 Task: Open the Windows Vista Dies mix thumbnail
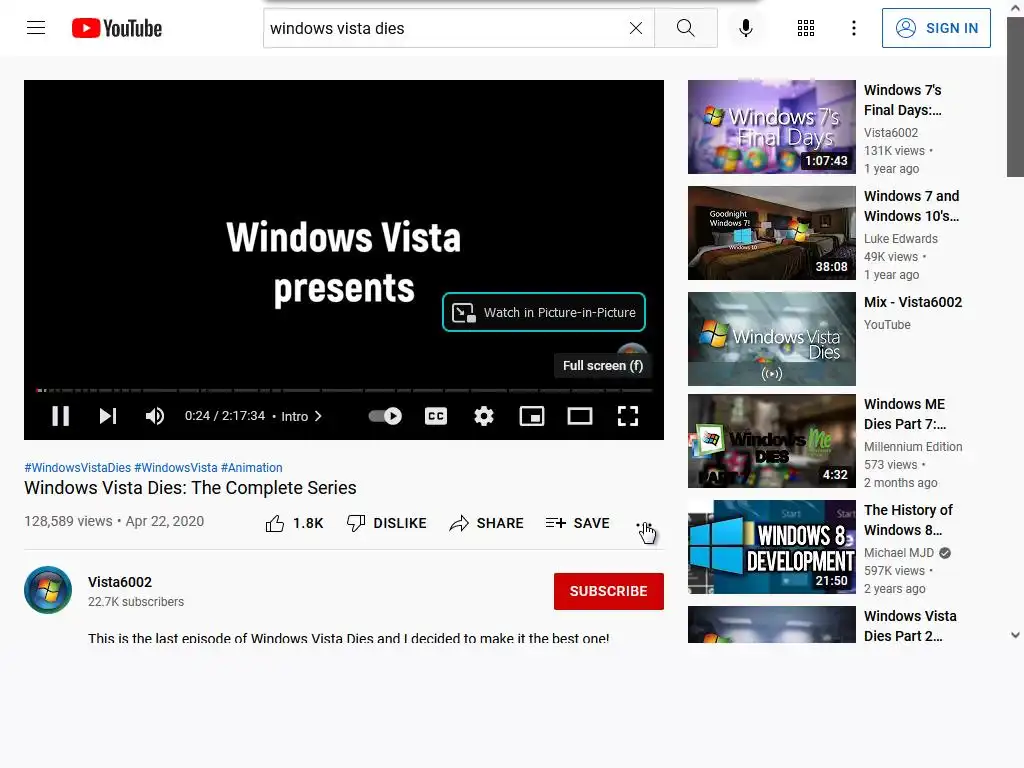(771, 338)
